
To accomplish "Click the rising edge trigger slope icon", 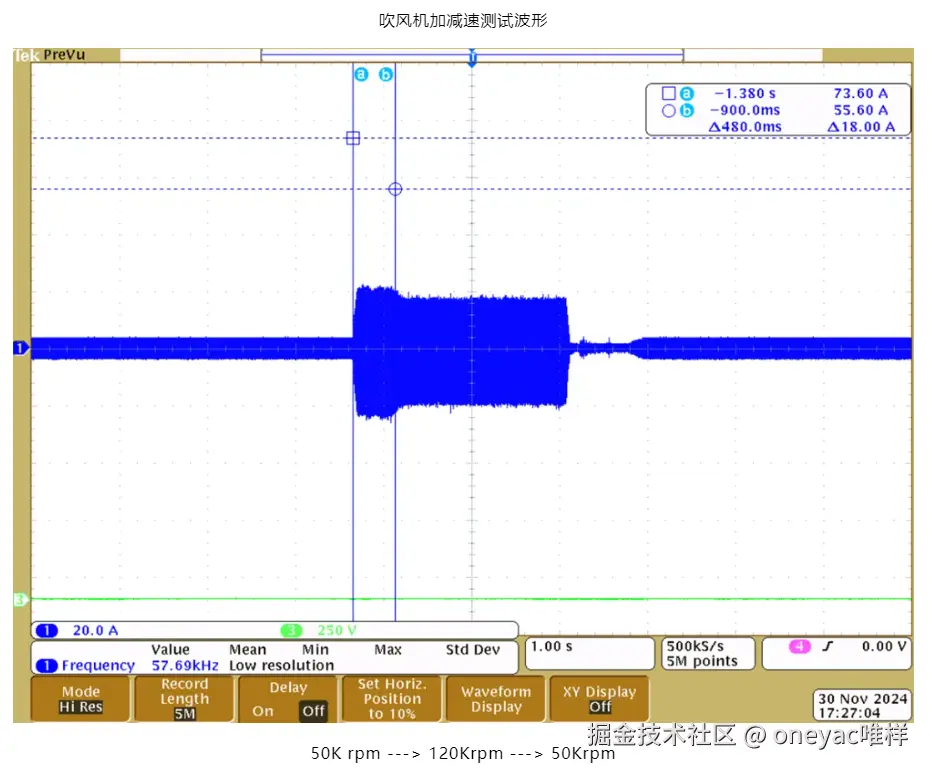I will [x=828, y=646].
